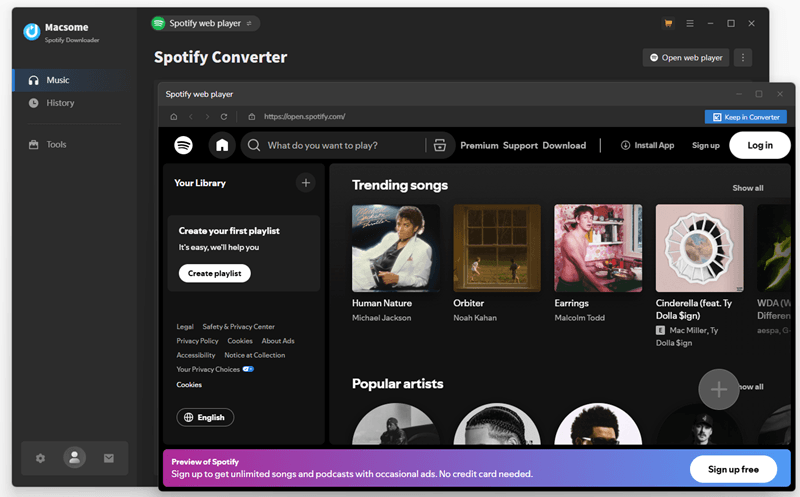Viewport: 800px width, 497px height.
Task: Click the Your Library heading
Action: pos(200,183)
